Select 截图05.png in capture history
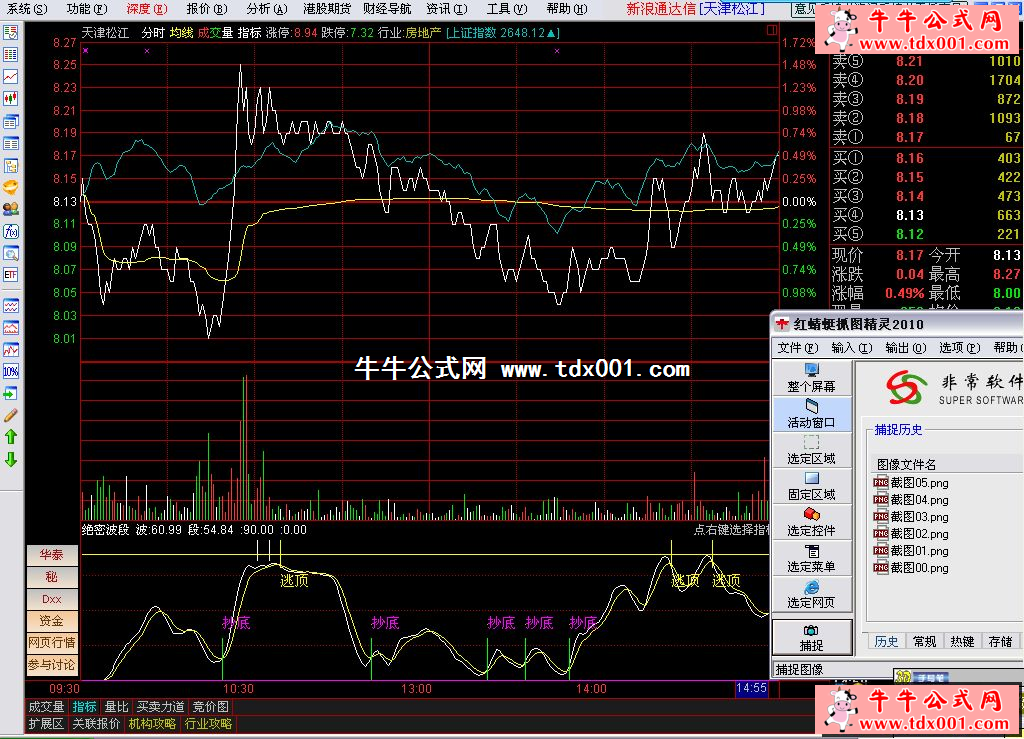This screenshot has width=1024, height=739. coord(911,483)
